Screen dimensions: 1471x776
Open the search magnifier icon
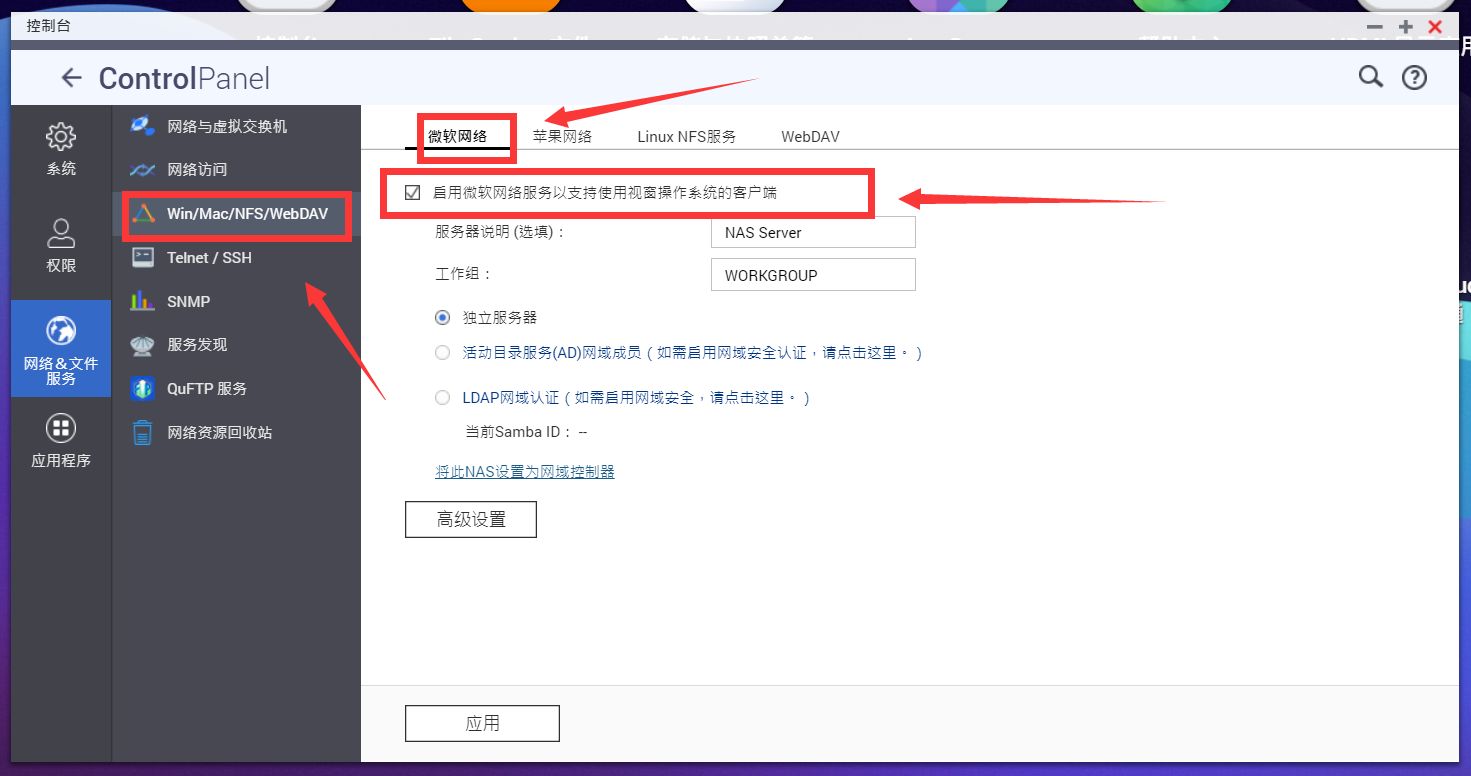point(1370,77)
